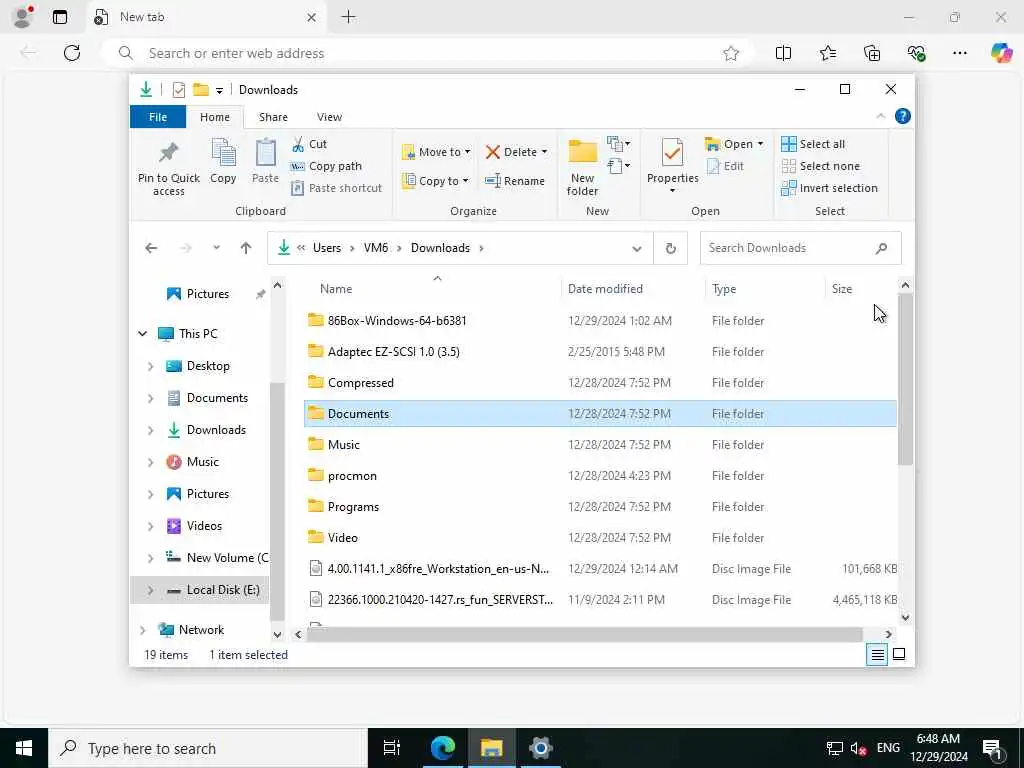Switch to the Share ribbon tab

pos(273,117)
